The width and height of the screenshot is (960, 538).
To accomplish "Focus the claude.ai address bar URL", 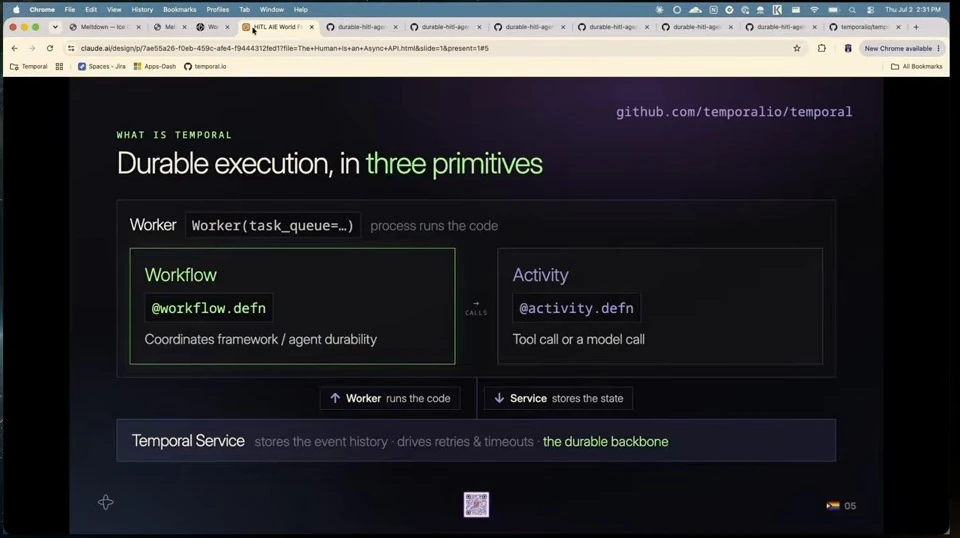I will click(x=285, y=48).
